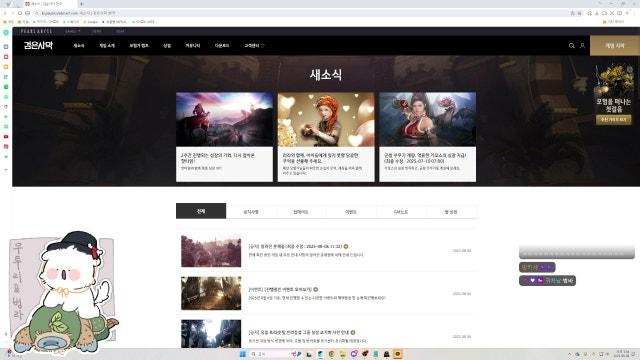This screenshot has height=360, width=640.
Task: Click the gold game start button
Action: (615, 46)
